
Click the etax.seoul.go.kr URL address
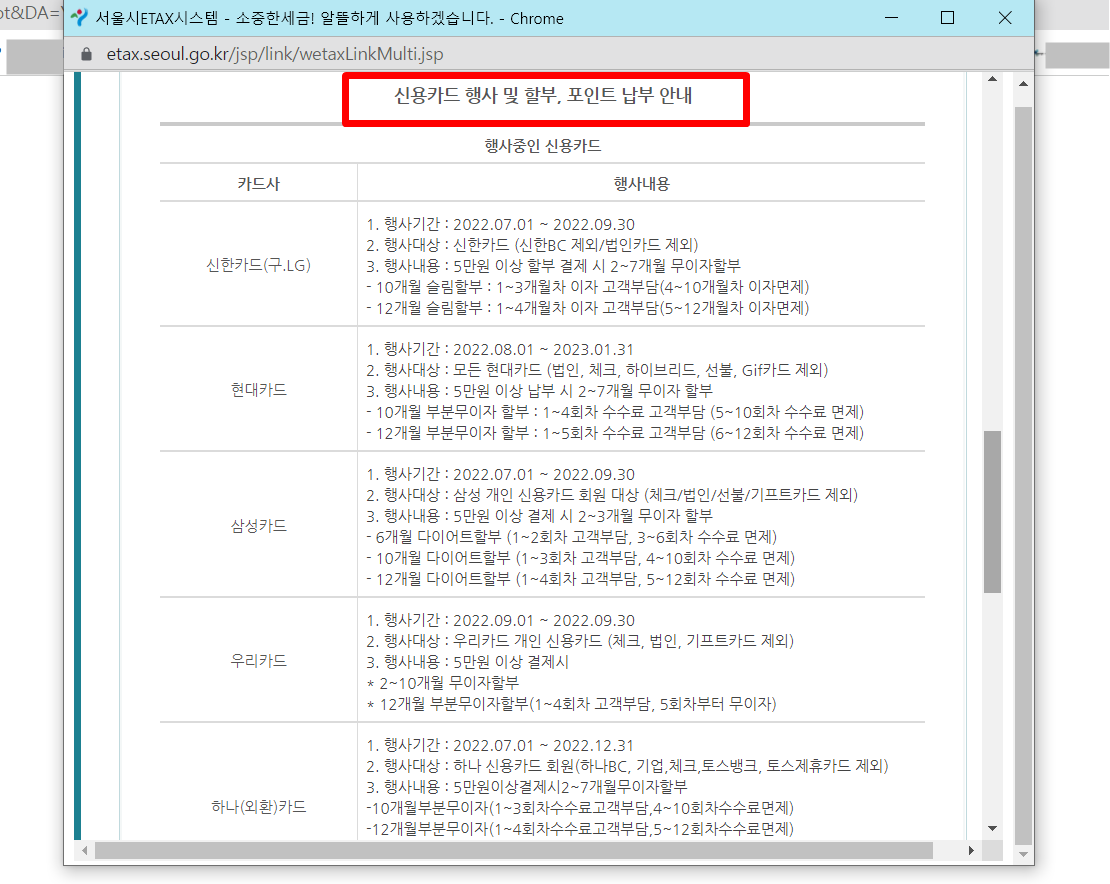(275, 54)
